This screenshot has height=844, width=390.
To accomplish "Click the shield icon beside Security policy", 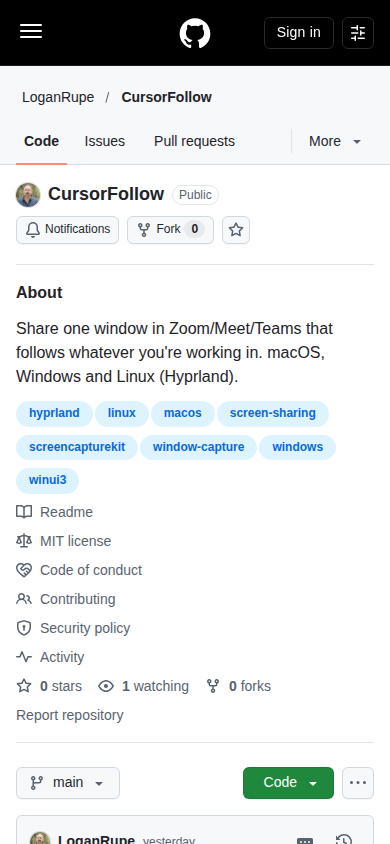I will coord(24,628).
